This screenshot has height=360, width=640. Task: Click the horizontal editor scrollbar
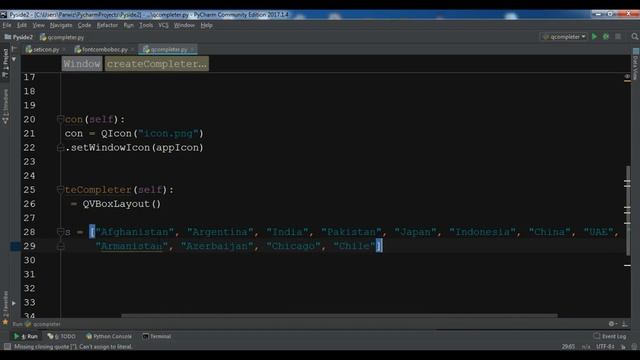pos(340,316)
